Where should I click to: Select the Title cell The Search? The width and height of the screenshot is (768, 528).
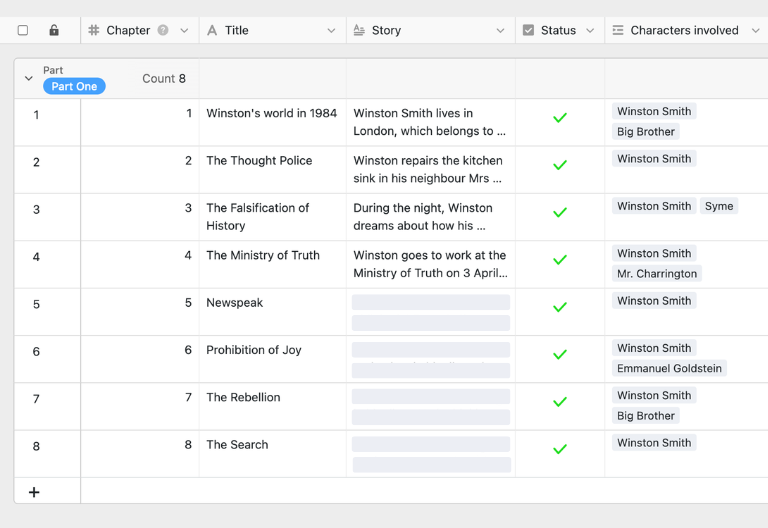[272, 454]
